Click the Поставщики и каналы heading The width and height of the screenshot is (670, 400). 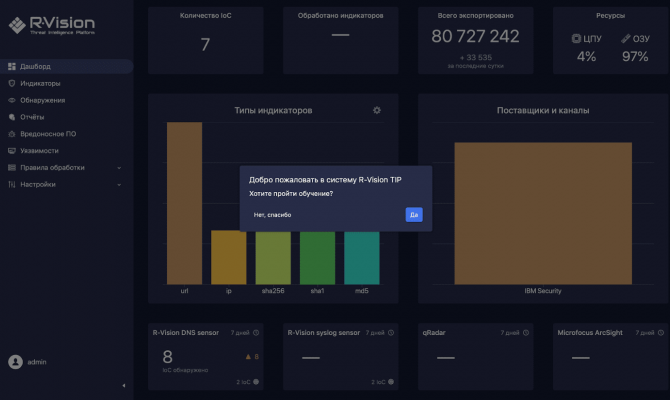(543, 110)
